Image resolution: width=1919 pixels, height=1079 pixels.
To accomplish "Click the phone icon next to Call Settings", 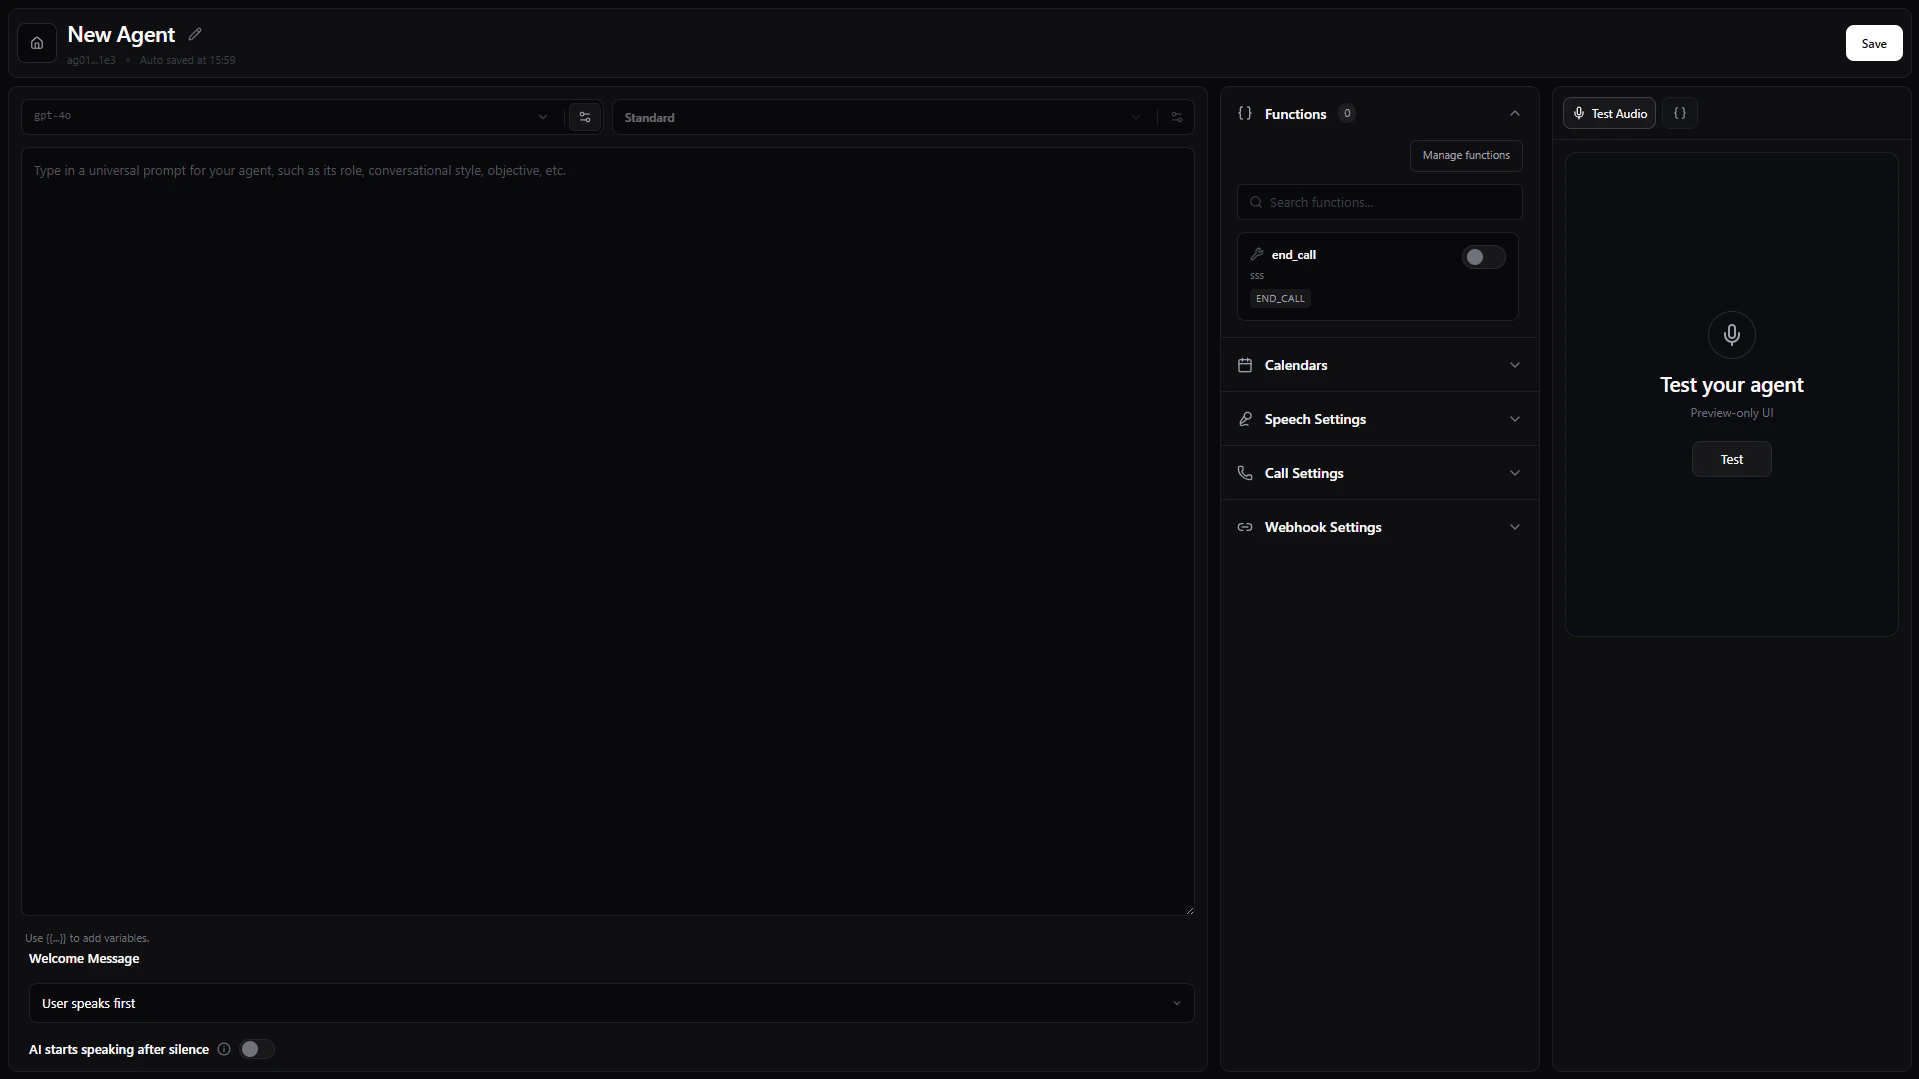I will (1245, 473).
